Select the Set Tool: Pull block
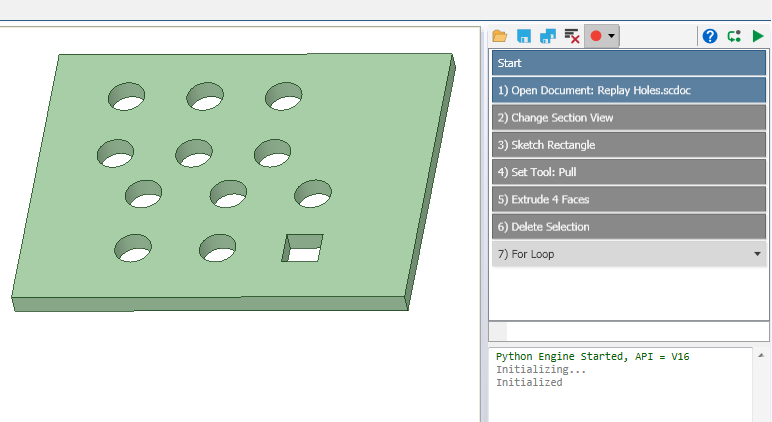The width and height of the screenshot is (772, 422). tap(629, 172)
